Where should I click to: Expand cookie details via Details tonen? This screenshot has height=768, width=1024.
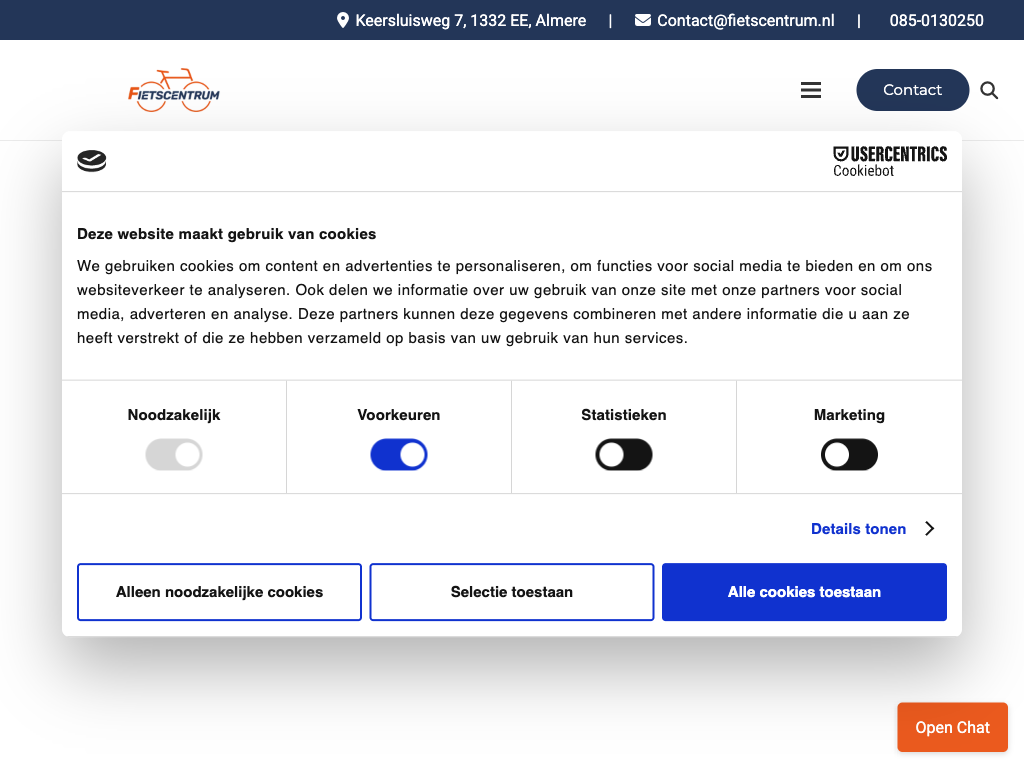click(858, 529)
